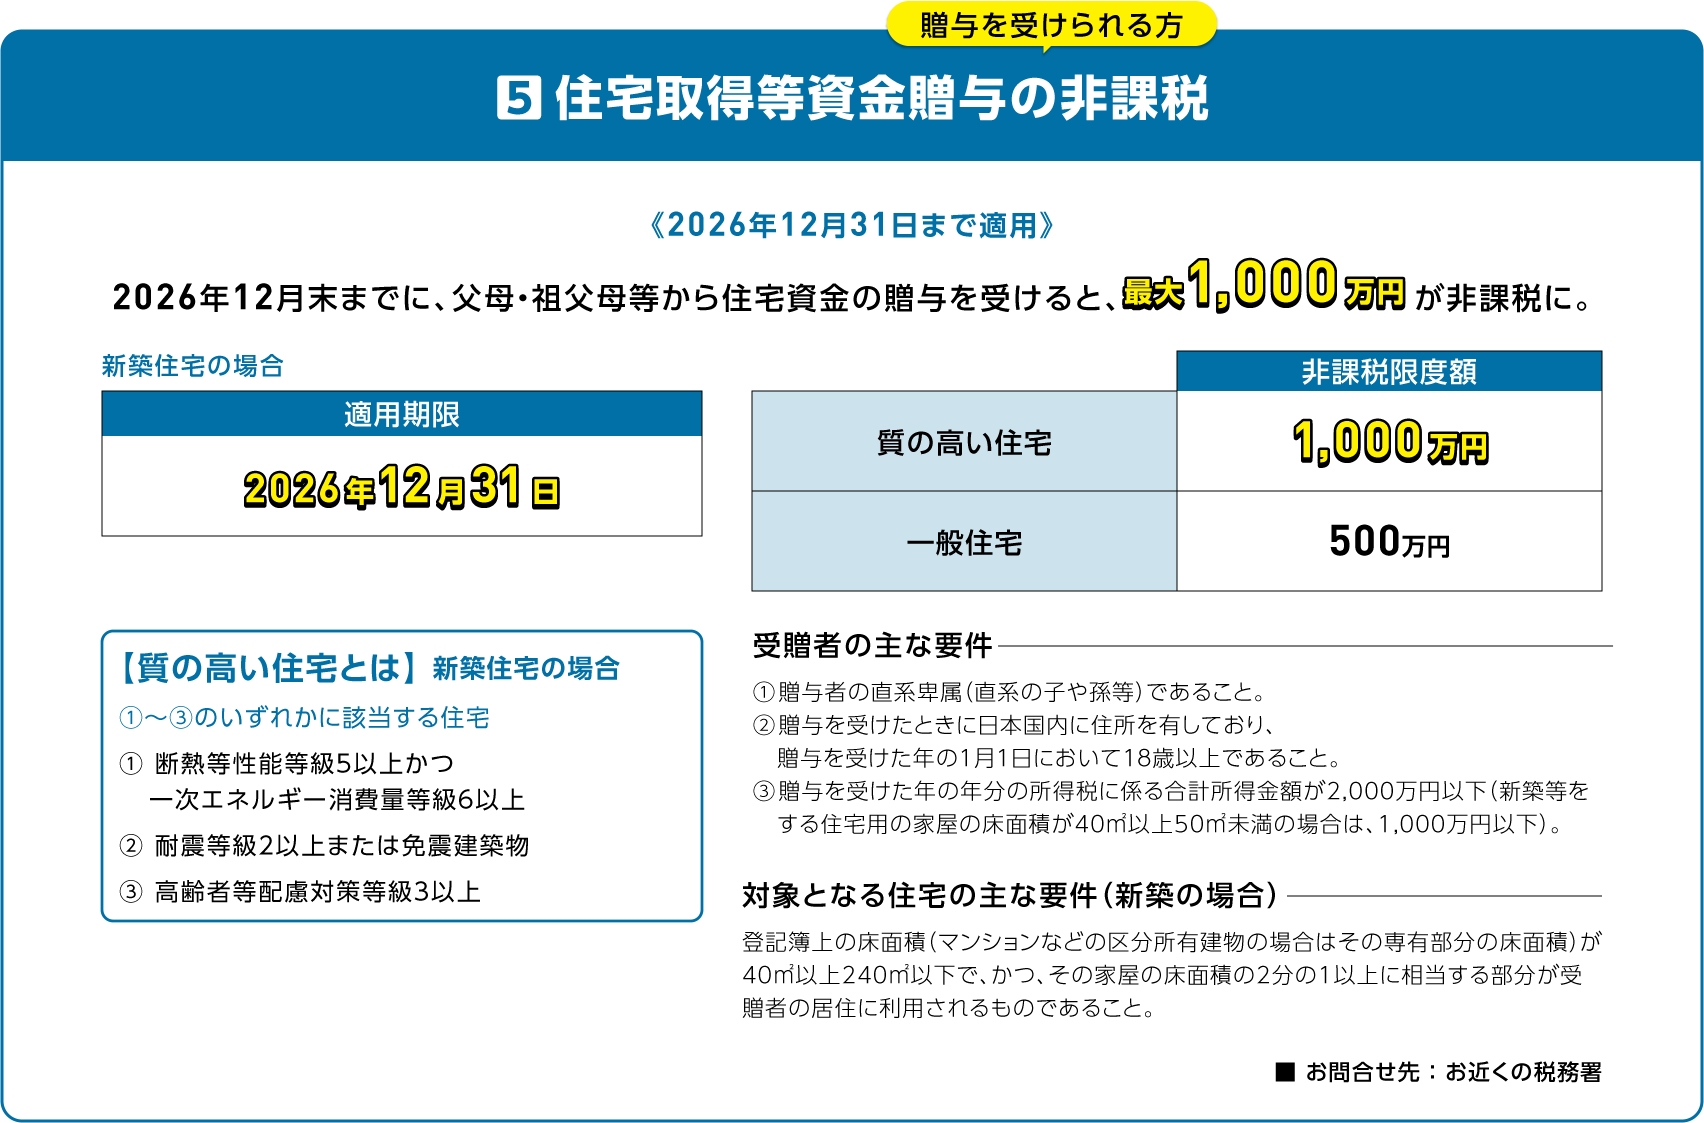The image size is (1704, 1123).
Task: Click the heading '対象となる住宅の主な要件(新築の場合)'
Action: tap(1010, 895)
